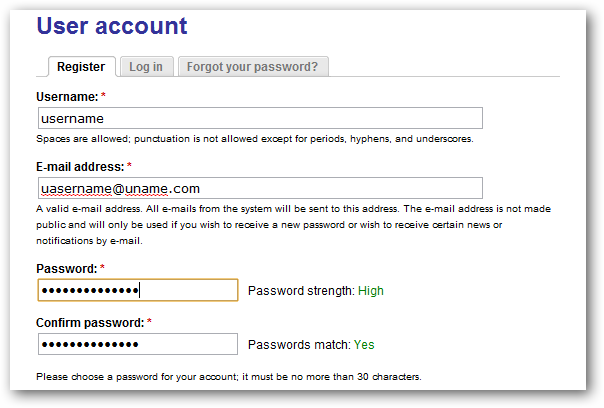Screen dimensions: 604x408
Task: Click the required asterisk beside Username
Action: (103, 96)
